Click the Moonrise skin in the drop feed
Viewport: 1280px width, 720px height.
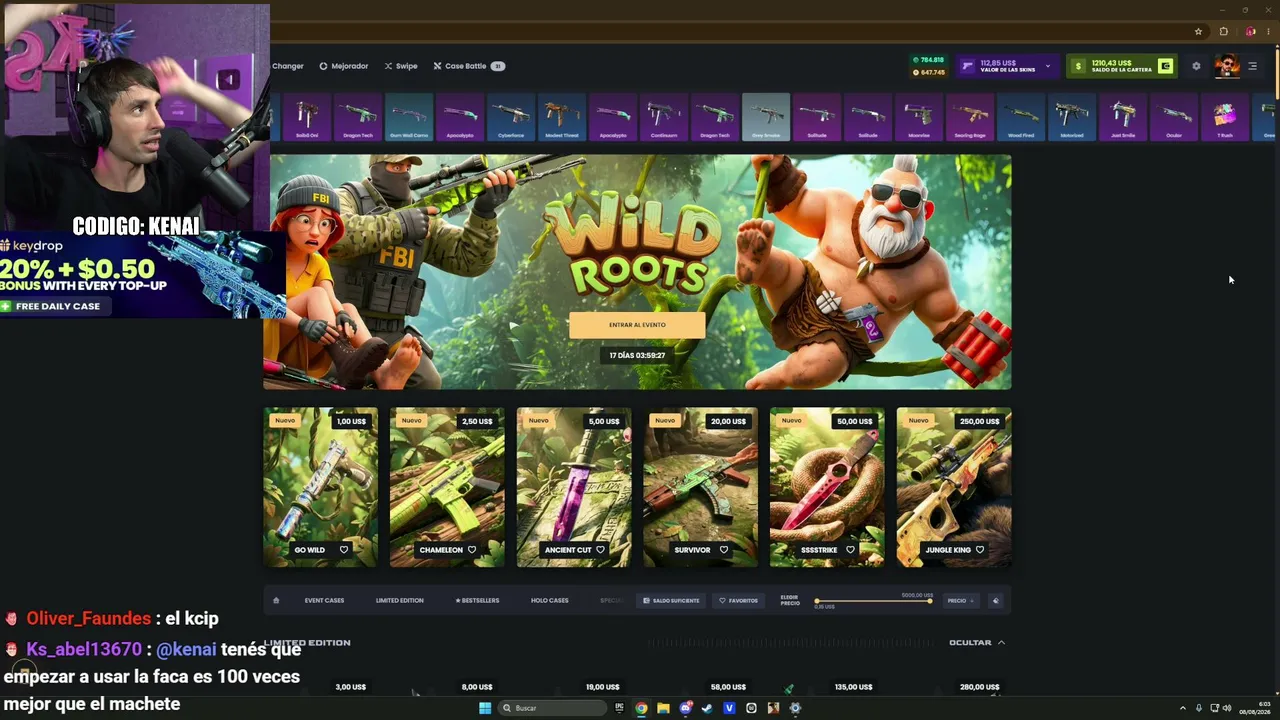coord(919,117)
